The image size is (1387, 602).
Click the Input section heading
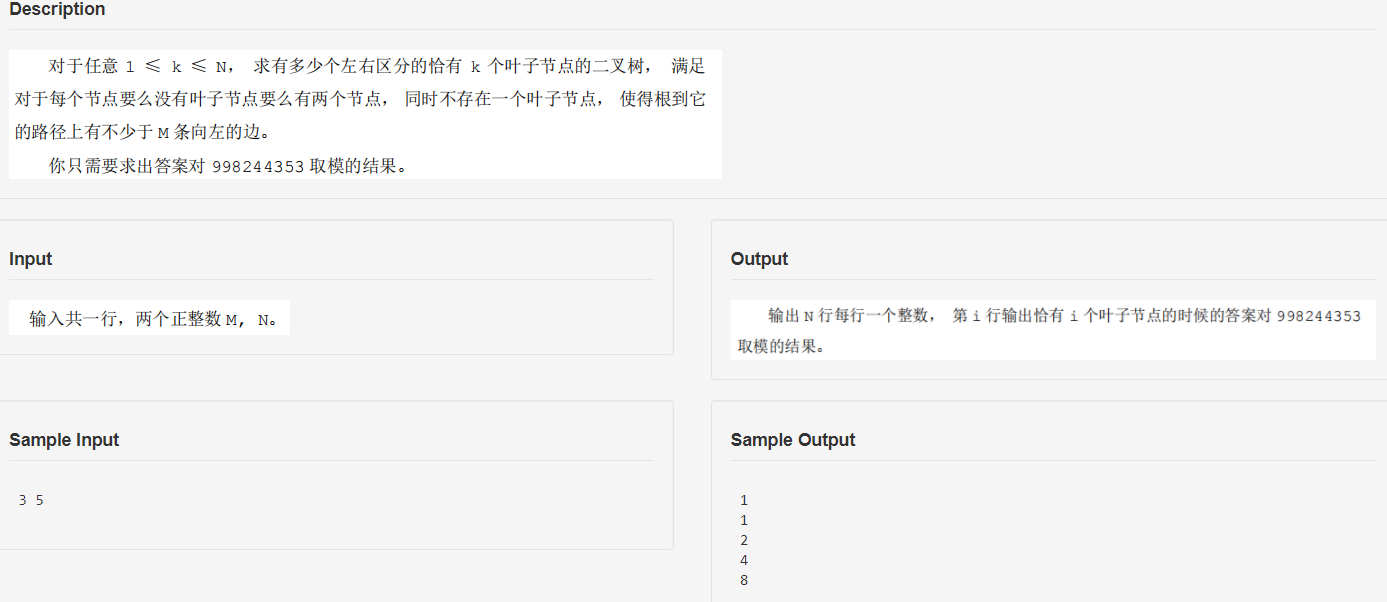click(30, 259)
